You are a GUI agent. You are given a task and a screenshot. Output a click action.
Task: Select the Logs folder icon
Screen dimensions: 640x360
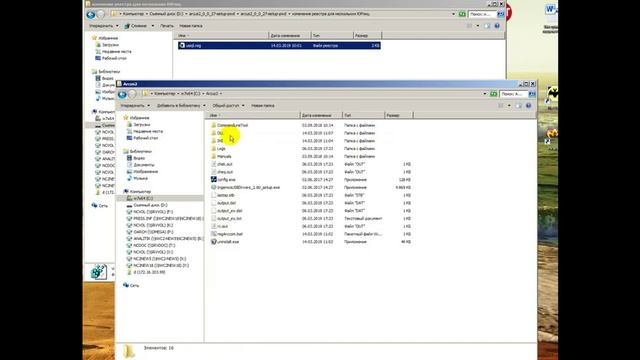click(x=213, y=149)
